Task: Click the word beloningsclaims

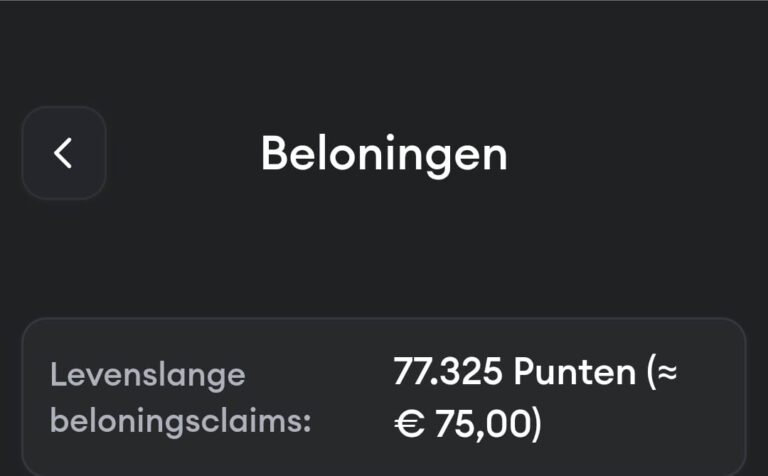Action: [180, 421]
